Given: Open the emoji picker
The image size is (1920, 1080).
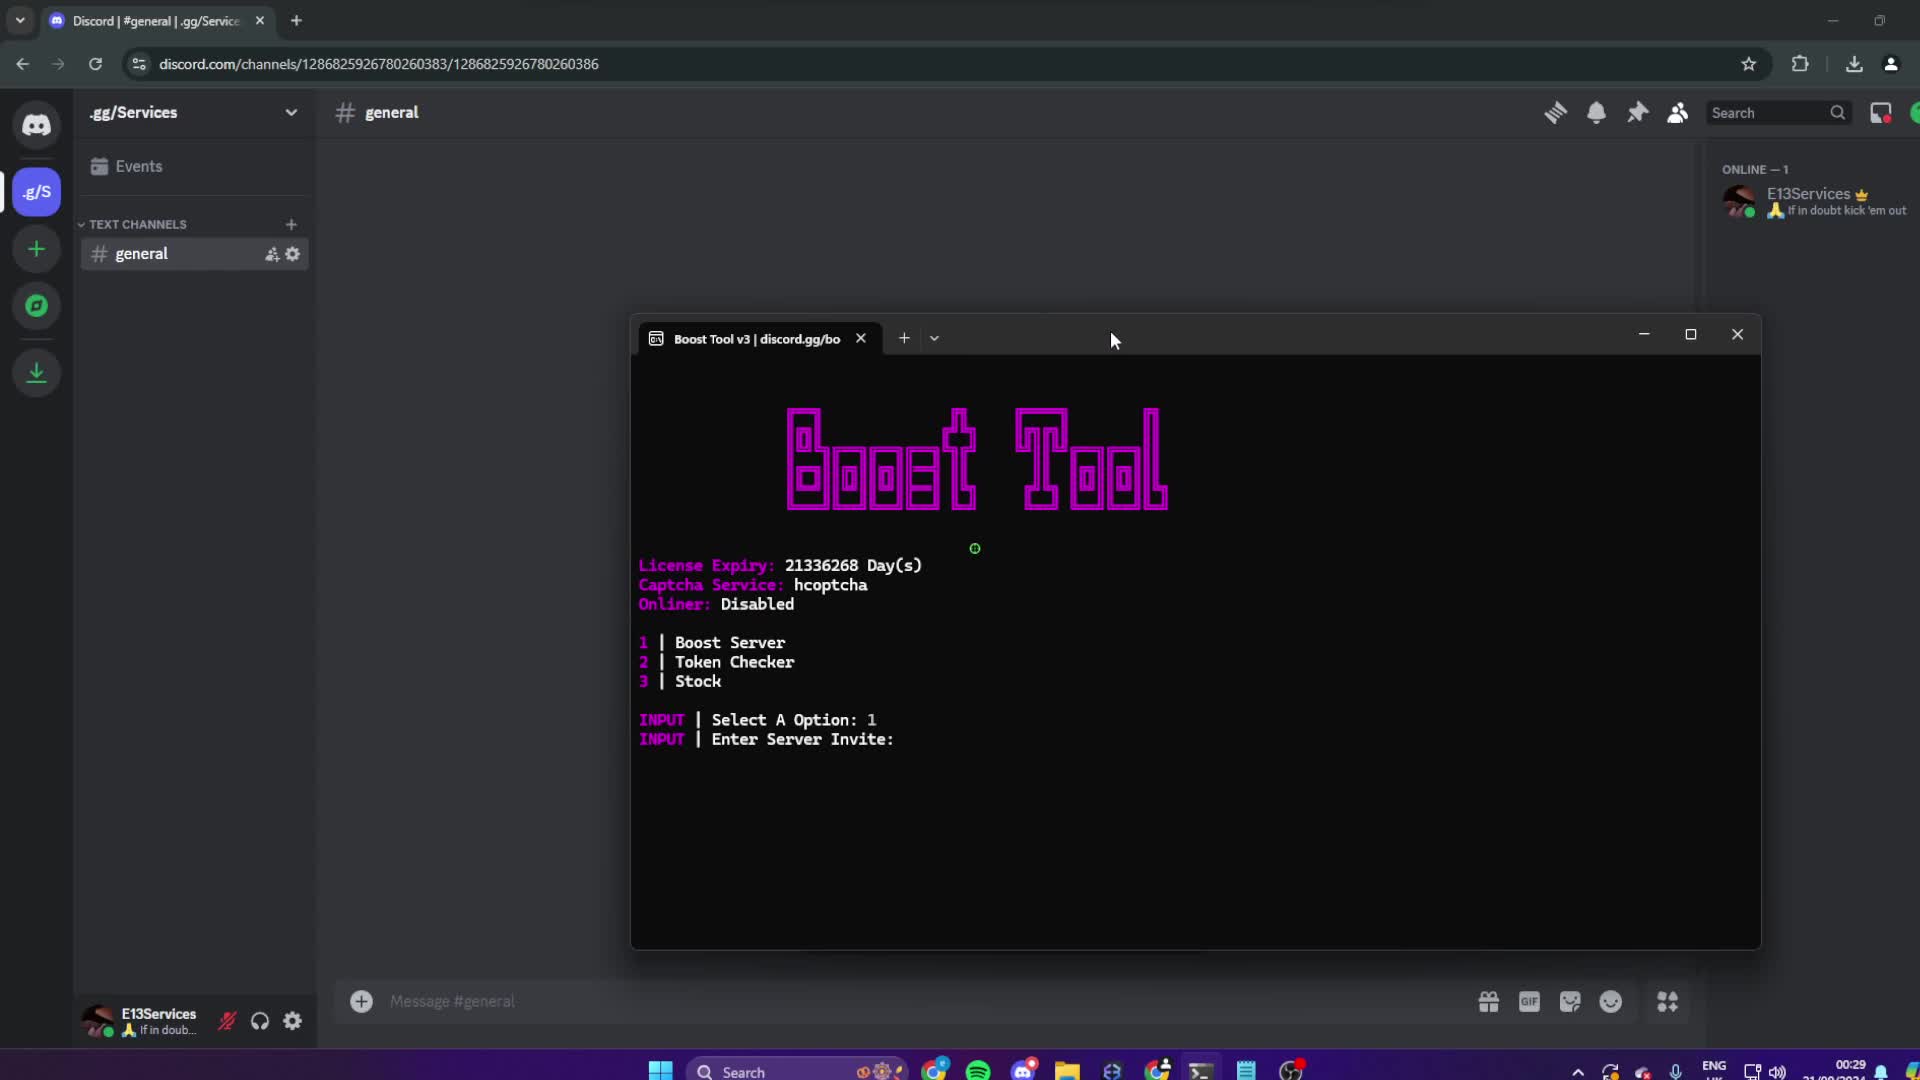Looking at the screenshot, I should [x=1611, y=1002].
